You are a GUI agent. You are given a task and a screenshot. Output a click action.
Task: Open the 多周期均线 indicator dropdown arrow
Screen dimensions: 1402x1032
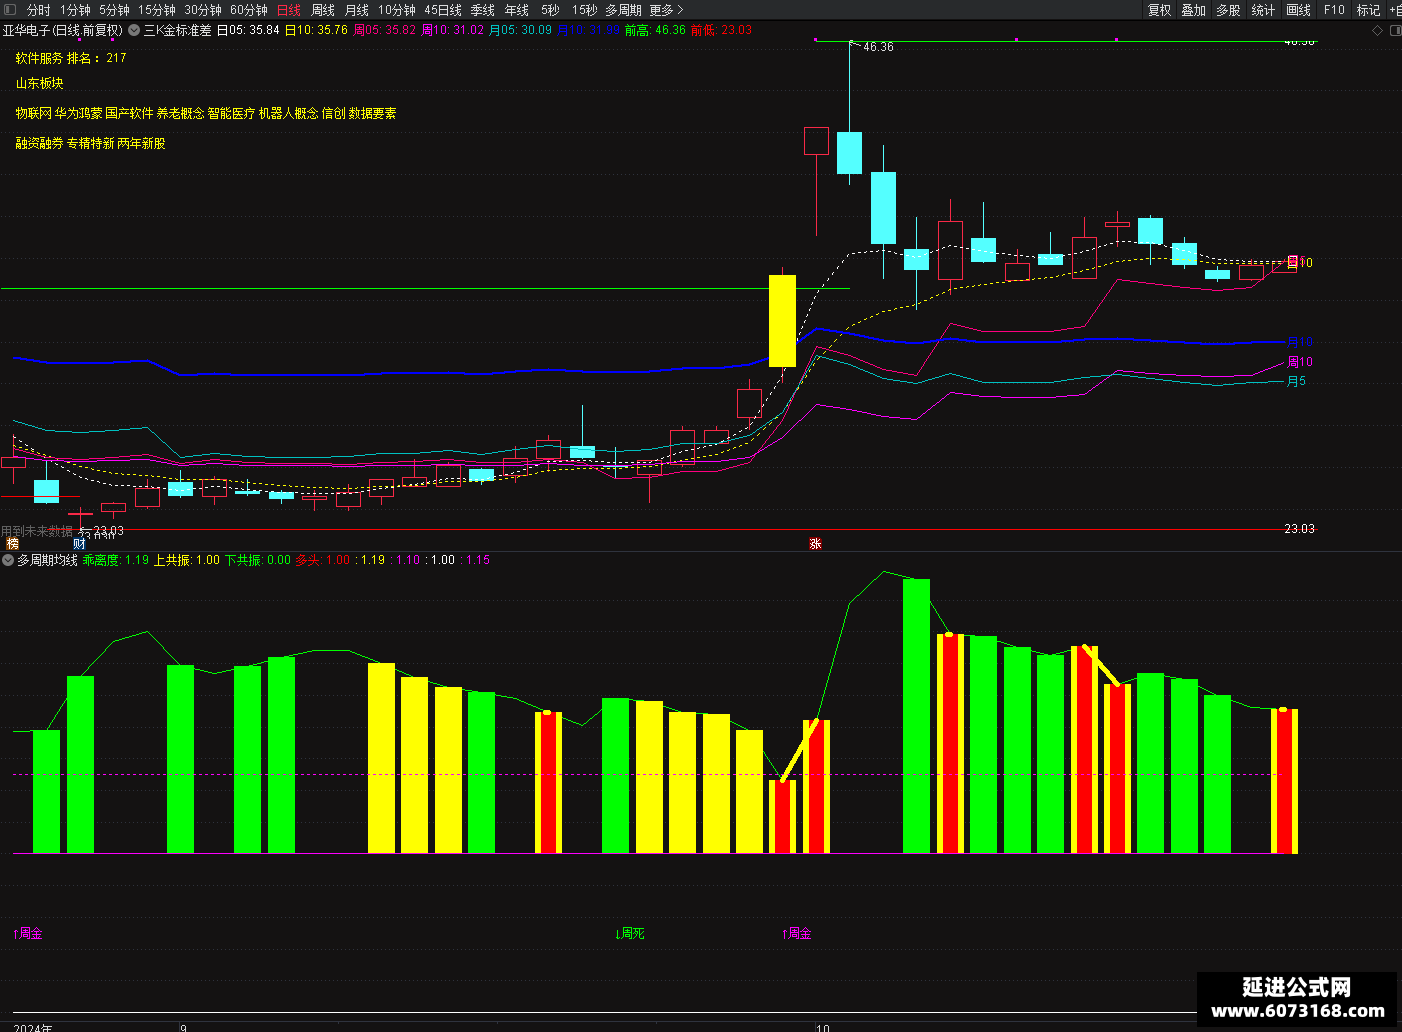tap(8, 560)
